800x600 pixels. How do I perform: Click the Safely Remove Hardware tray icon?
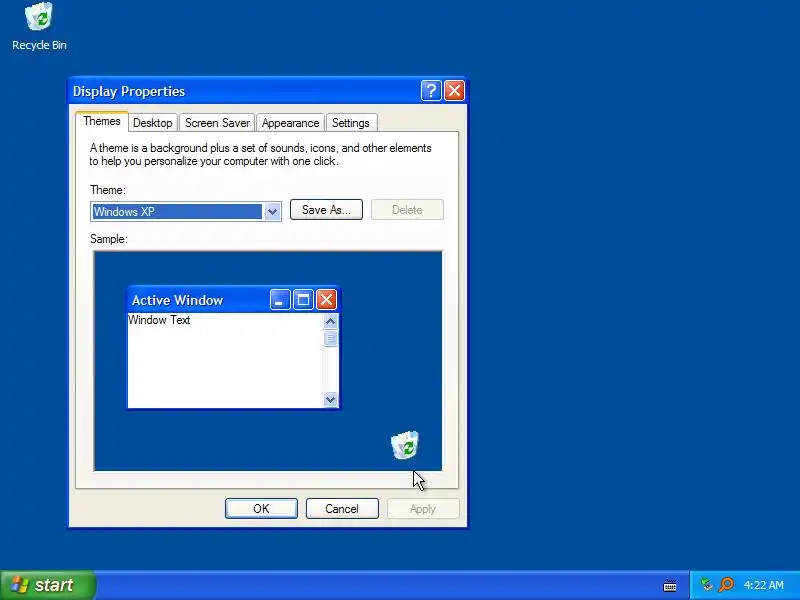coord(706,584)
